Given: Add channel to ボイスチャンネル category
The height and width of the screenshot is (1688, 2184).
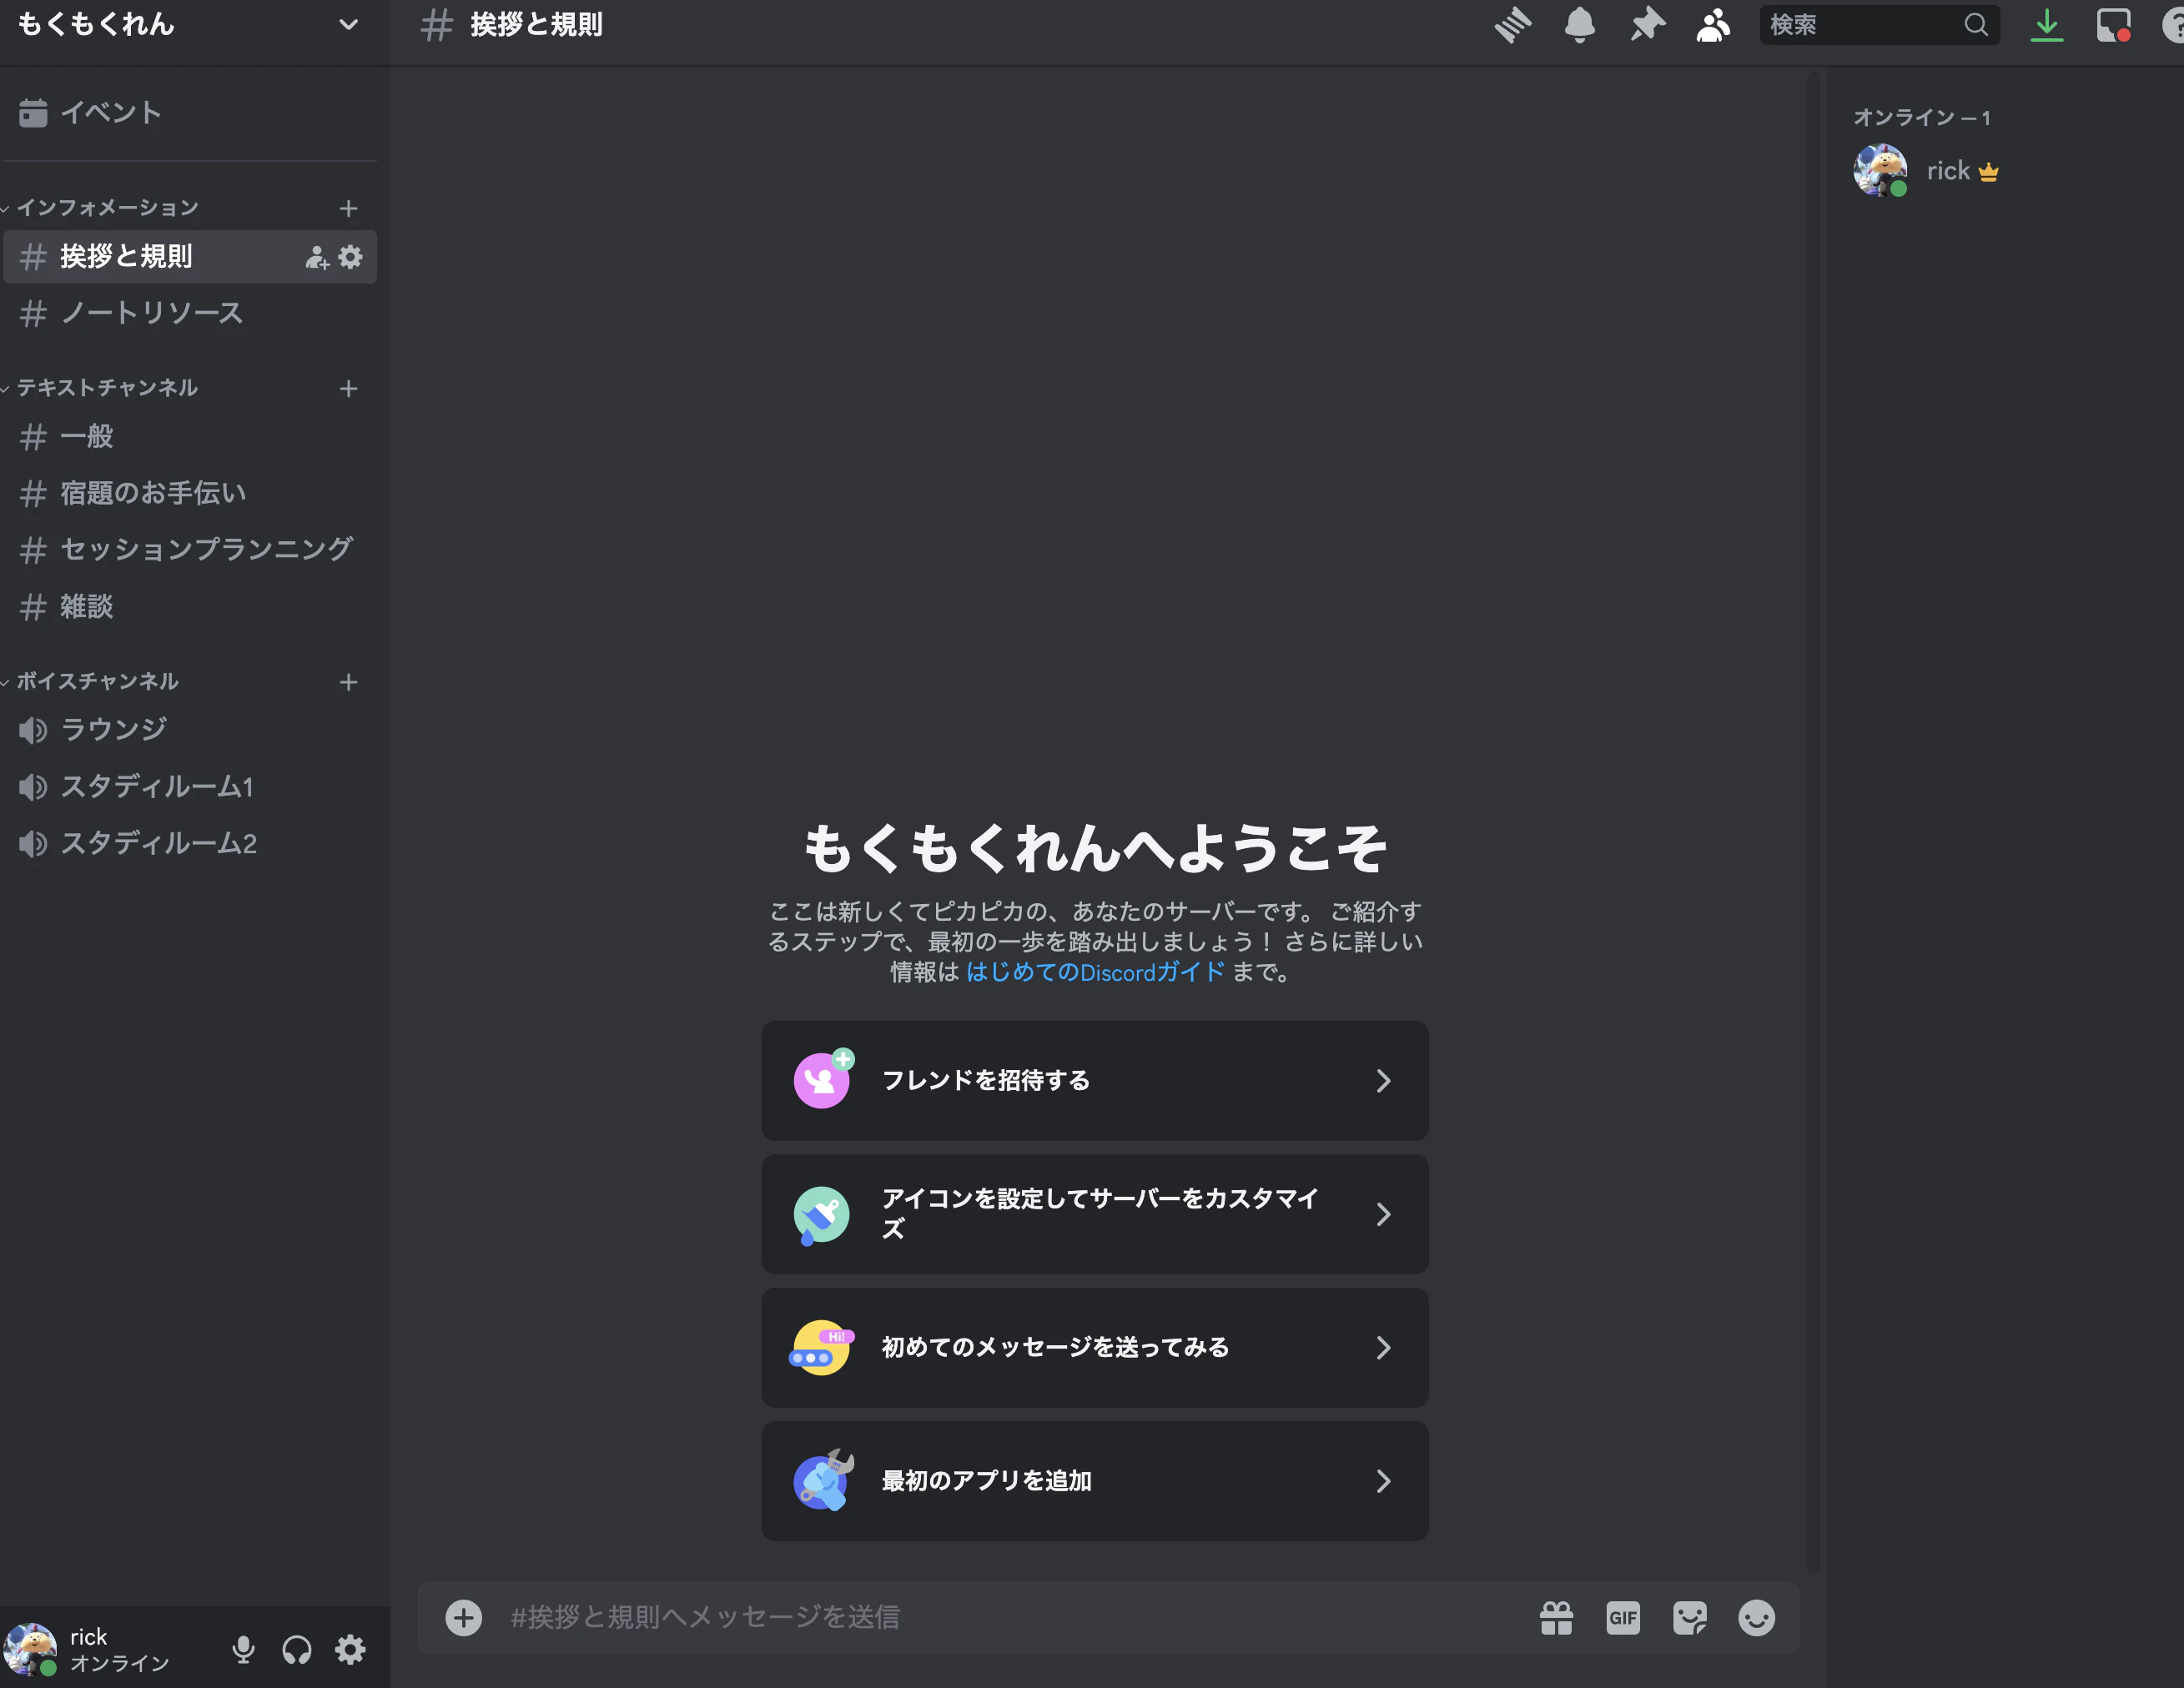Looking at the screenshot, I should (x=348, y=682).
